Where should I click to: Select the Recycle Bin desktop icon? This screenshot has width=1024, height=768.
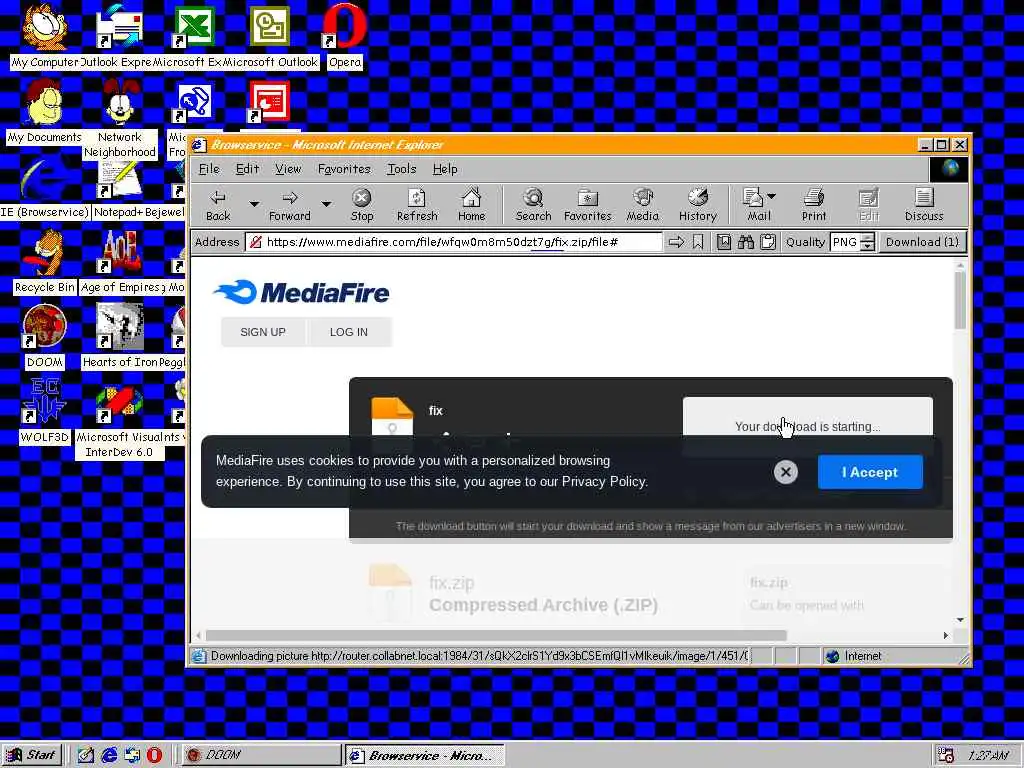click(44, 261)
